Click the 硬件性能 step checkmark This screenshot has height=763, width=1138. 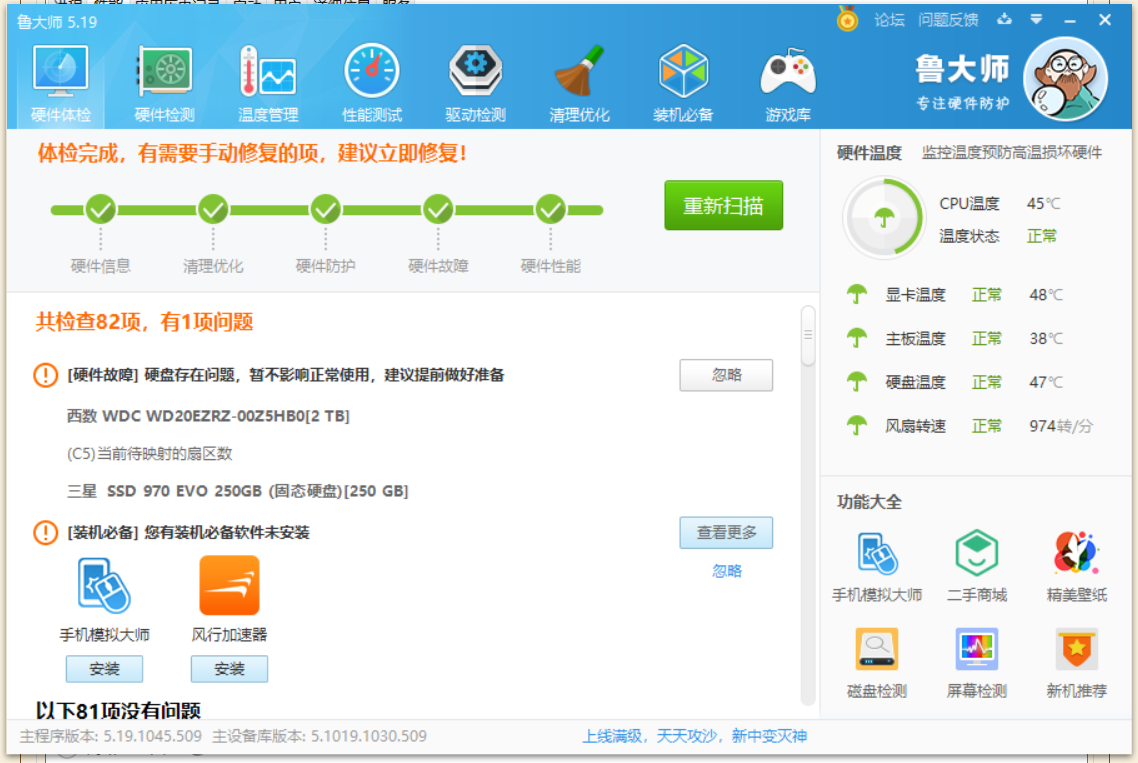(x=551, y=210)
